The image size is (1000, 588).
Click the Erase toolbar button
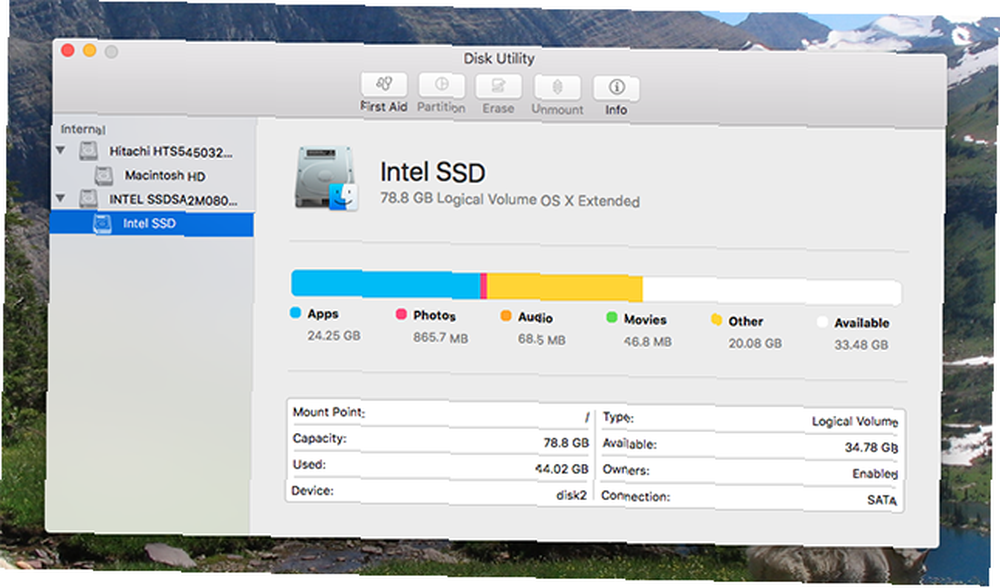point(498,87)
